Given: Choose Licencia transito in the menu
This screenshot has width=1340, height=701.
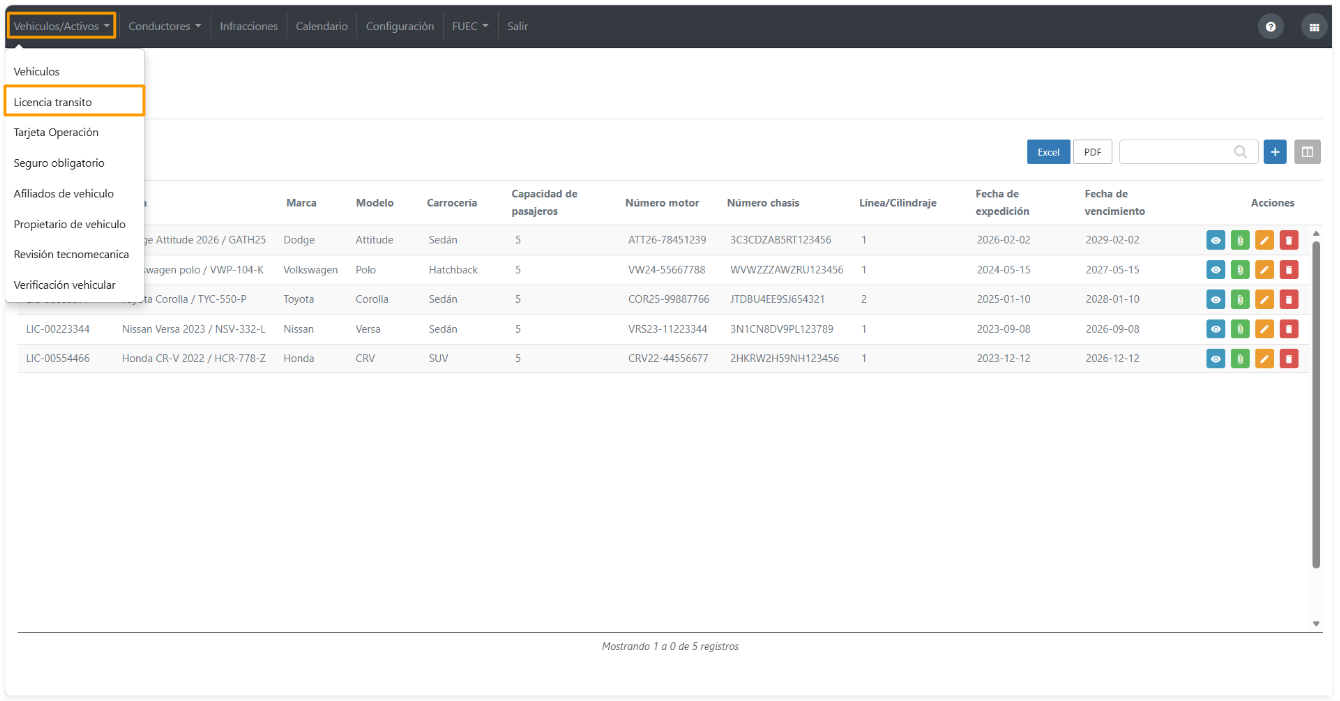Looking at the screenshot, I should [75, 102].
